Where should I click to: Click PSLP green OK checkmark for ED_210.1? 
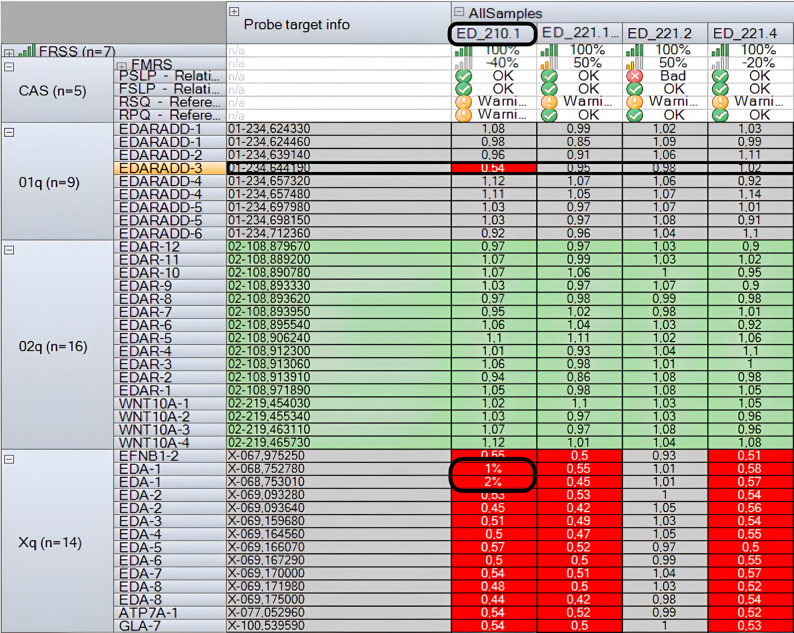pos(463,76)
